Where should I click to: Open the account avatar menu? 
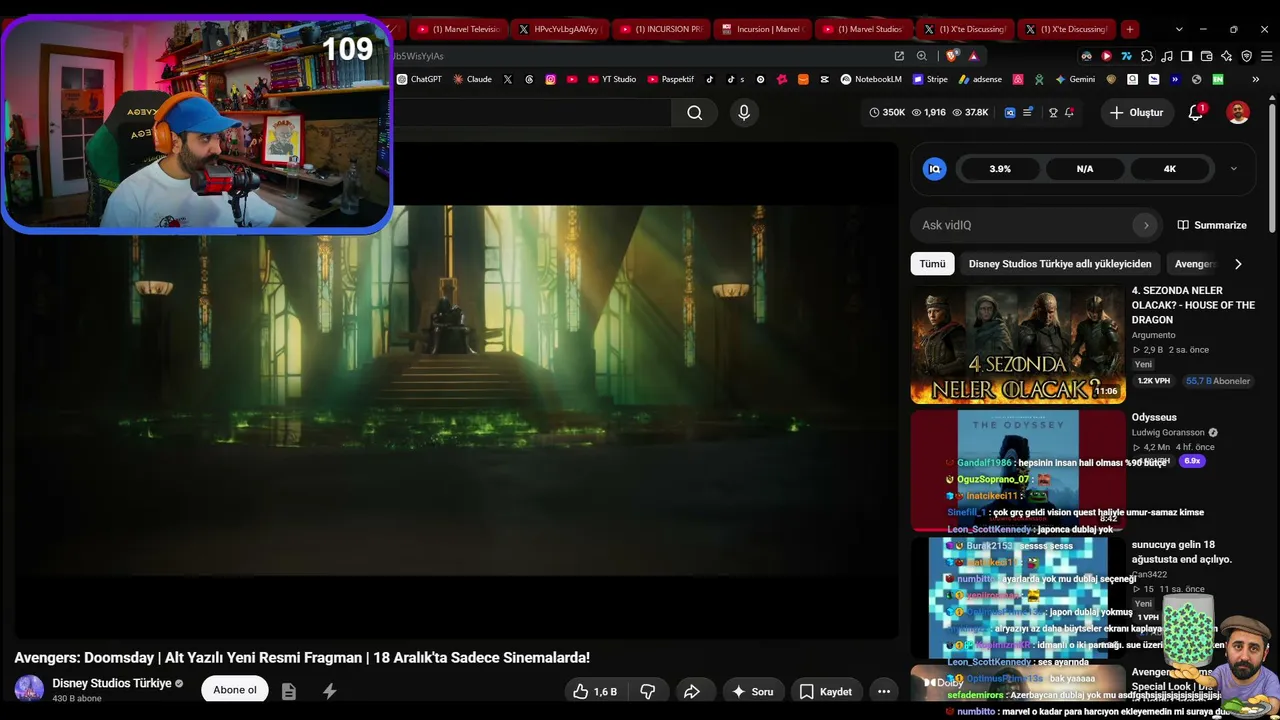tap(1238, 113)
